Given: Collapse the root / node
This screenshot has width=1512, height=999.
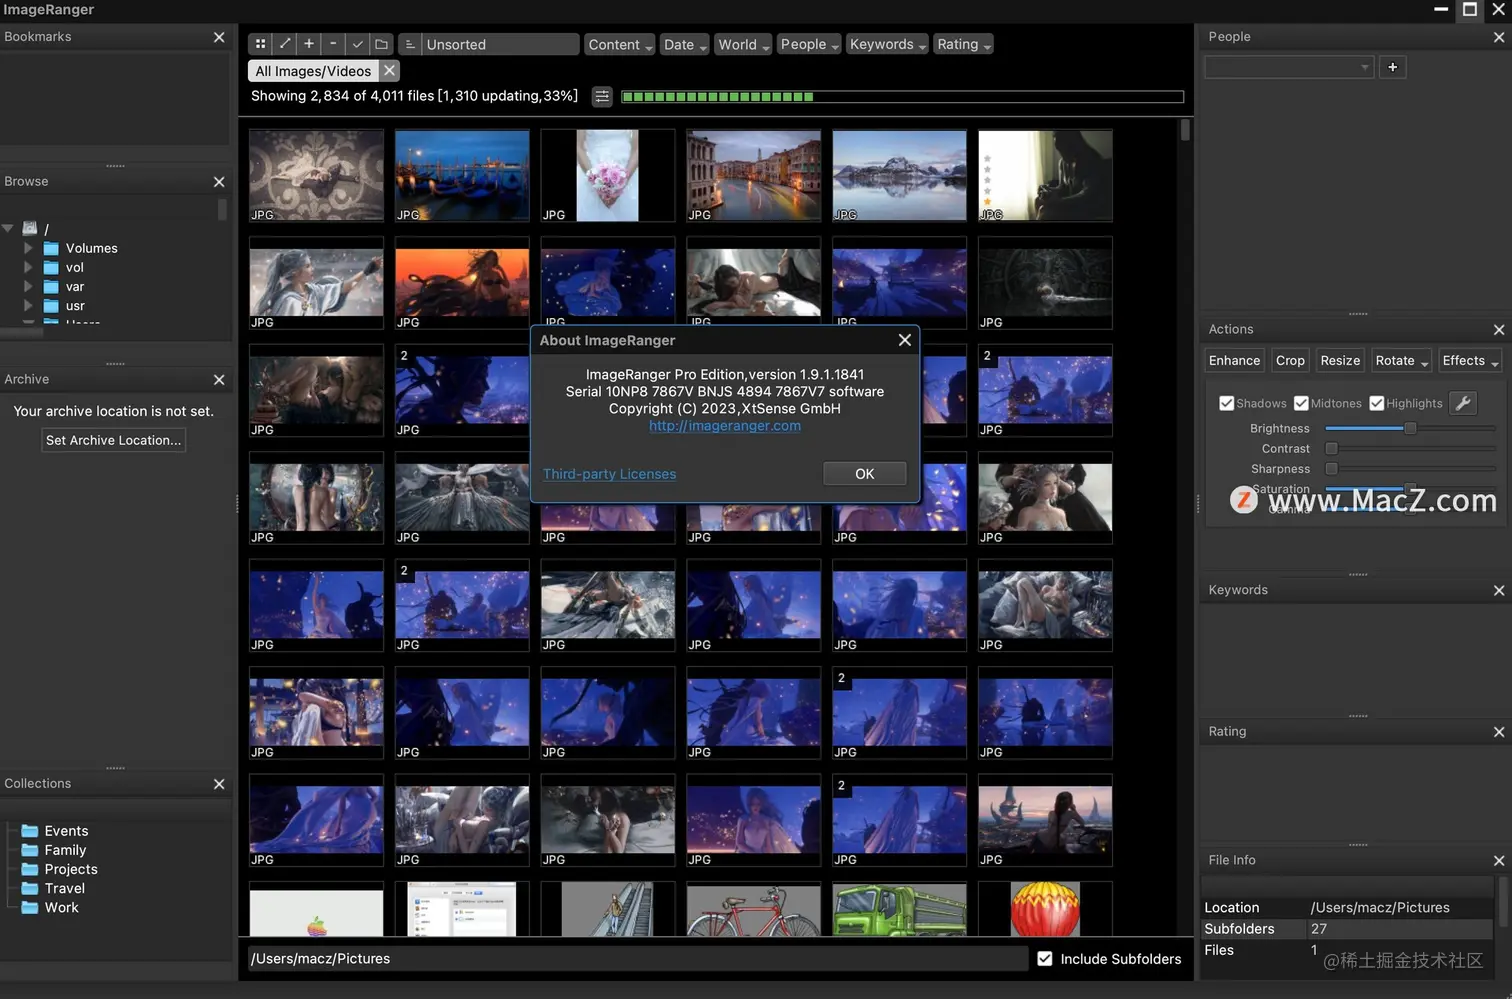Looking at the screenshot, I should (8, 228).
